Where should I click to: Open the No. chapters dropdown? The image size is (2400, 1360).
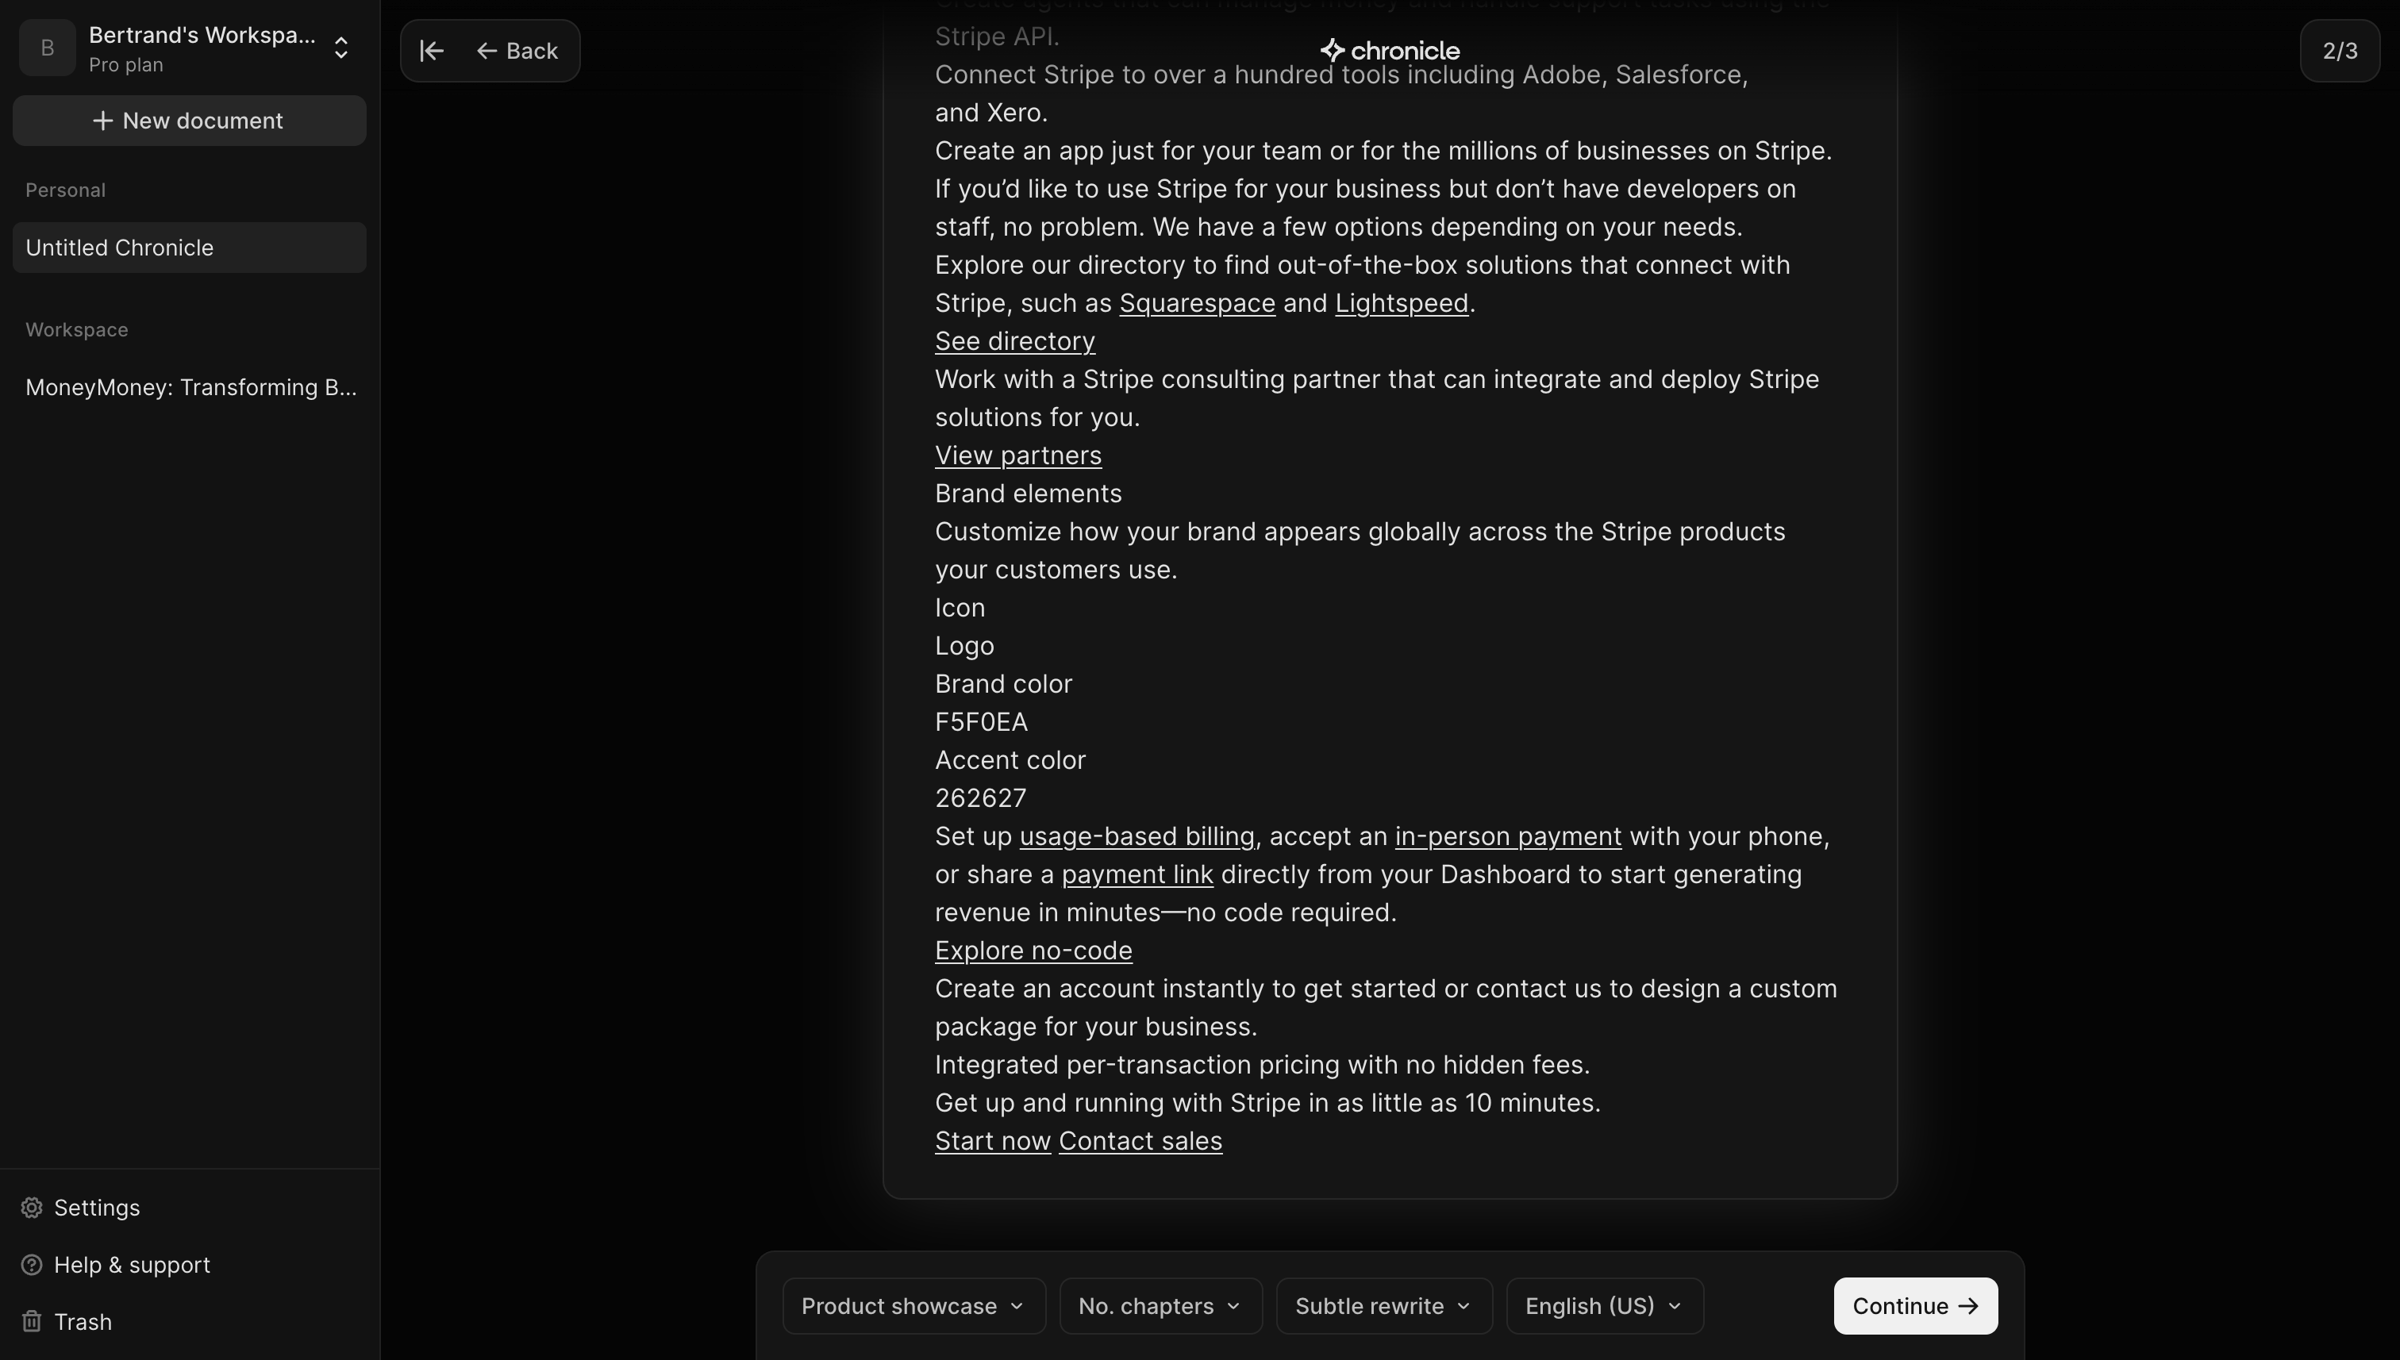point(1161,1306)
